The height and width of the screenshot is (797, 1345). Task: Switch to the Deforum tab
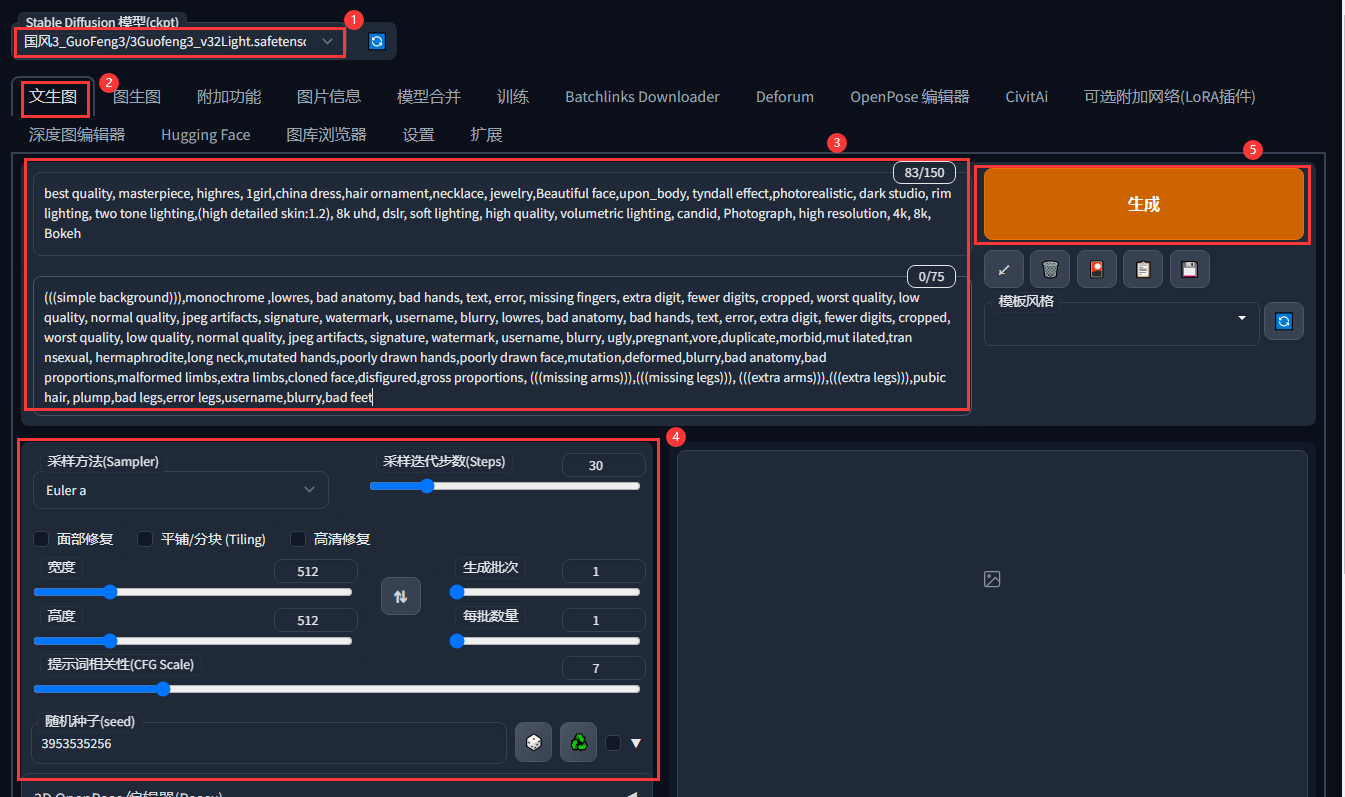[x=785, y=97]
